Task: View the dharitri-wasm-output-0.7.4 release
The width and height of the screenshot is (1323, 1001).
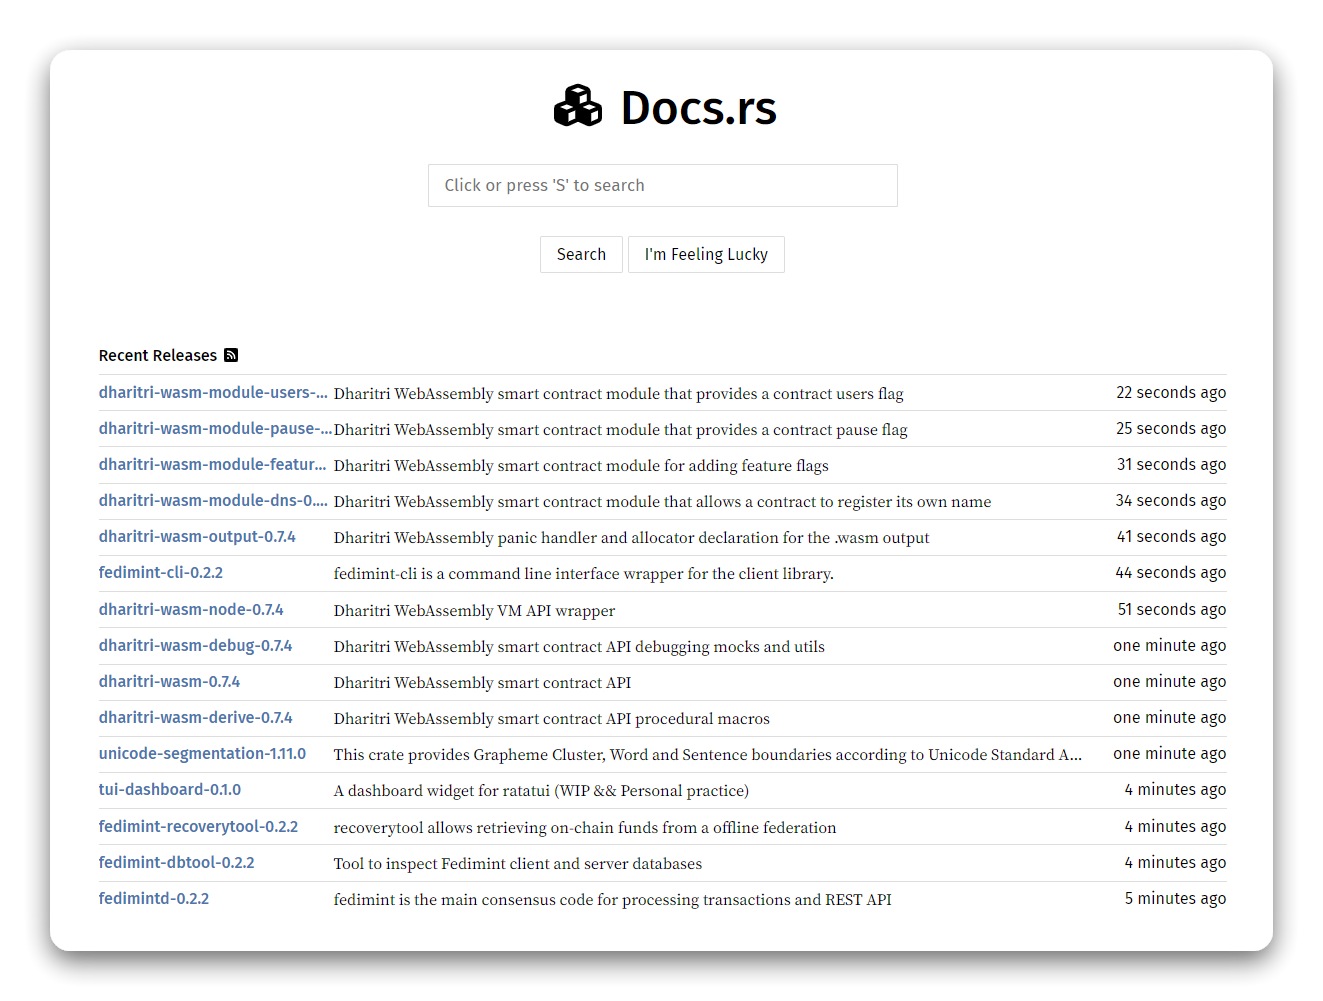Action: pyautogui.click(x=197, y=536)
